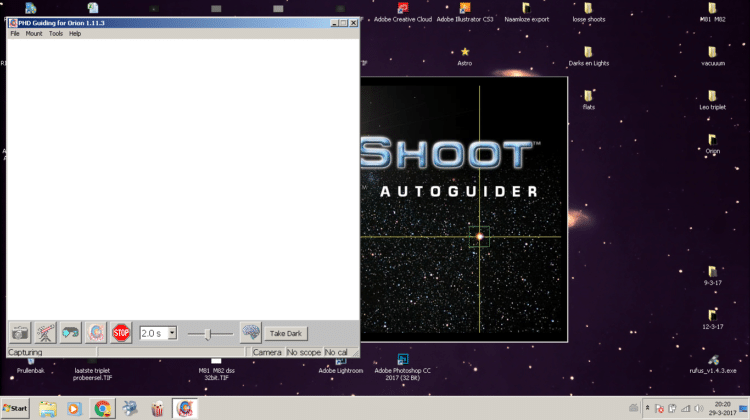The width and height of the screenshot is (750, 420).
Task: Open the Help menu
Action: pos(75,33)
